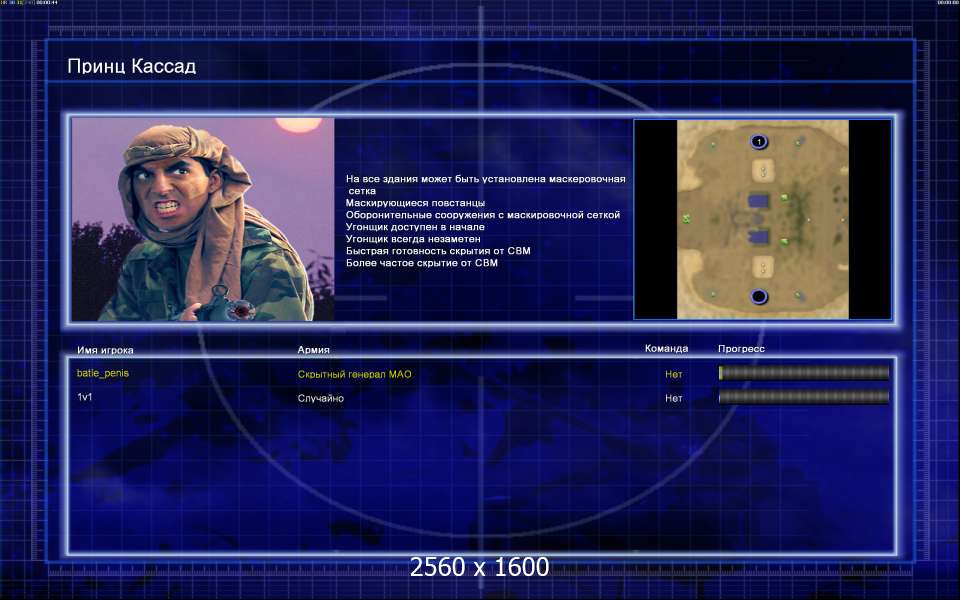Image resolution: width=960 pixels, height=600 pixels.
Task: Open the 'Случайно' army field
Action: (320, 398)
